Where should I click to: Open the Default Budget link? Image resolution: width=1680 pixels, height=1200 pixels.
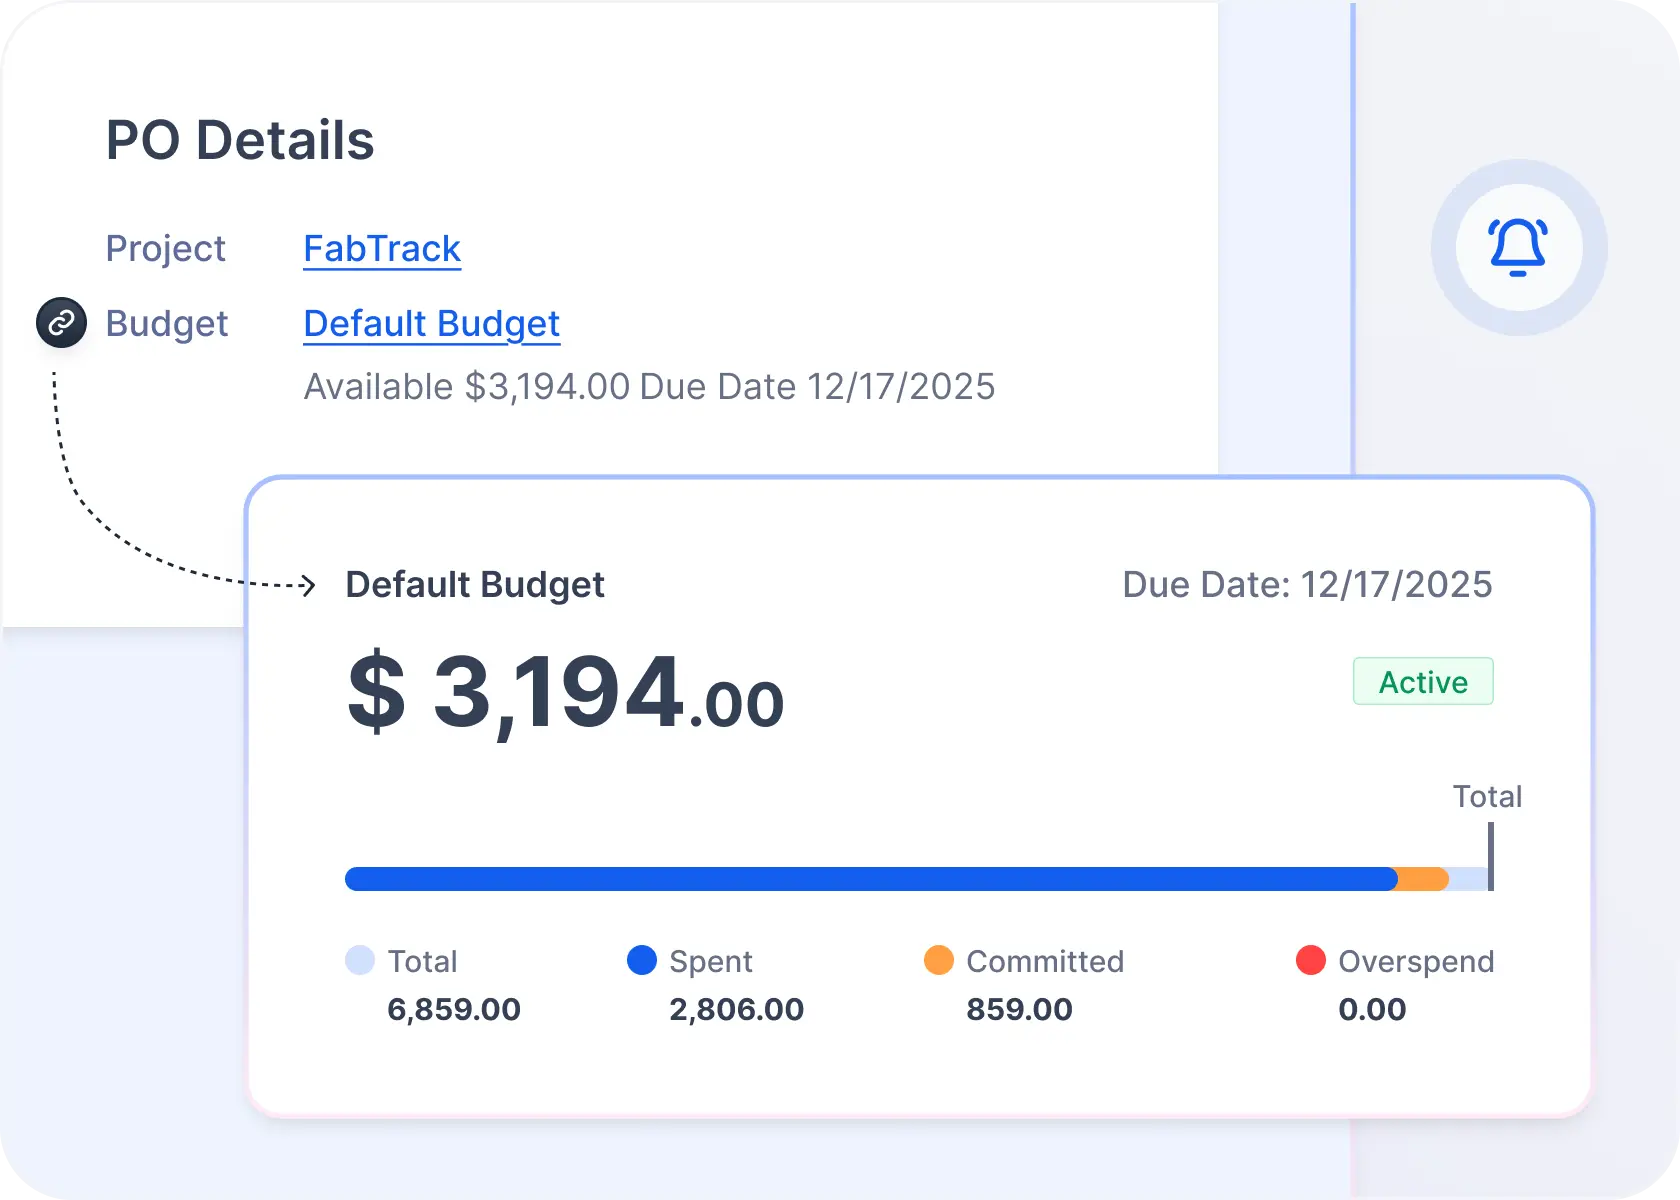point(431,324)
